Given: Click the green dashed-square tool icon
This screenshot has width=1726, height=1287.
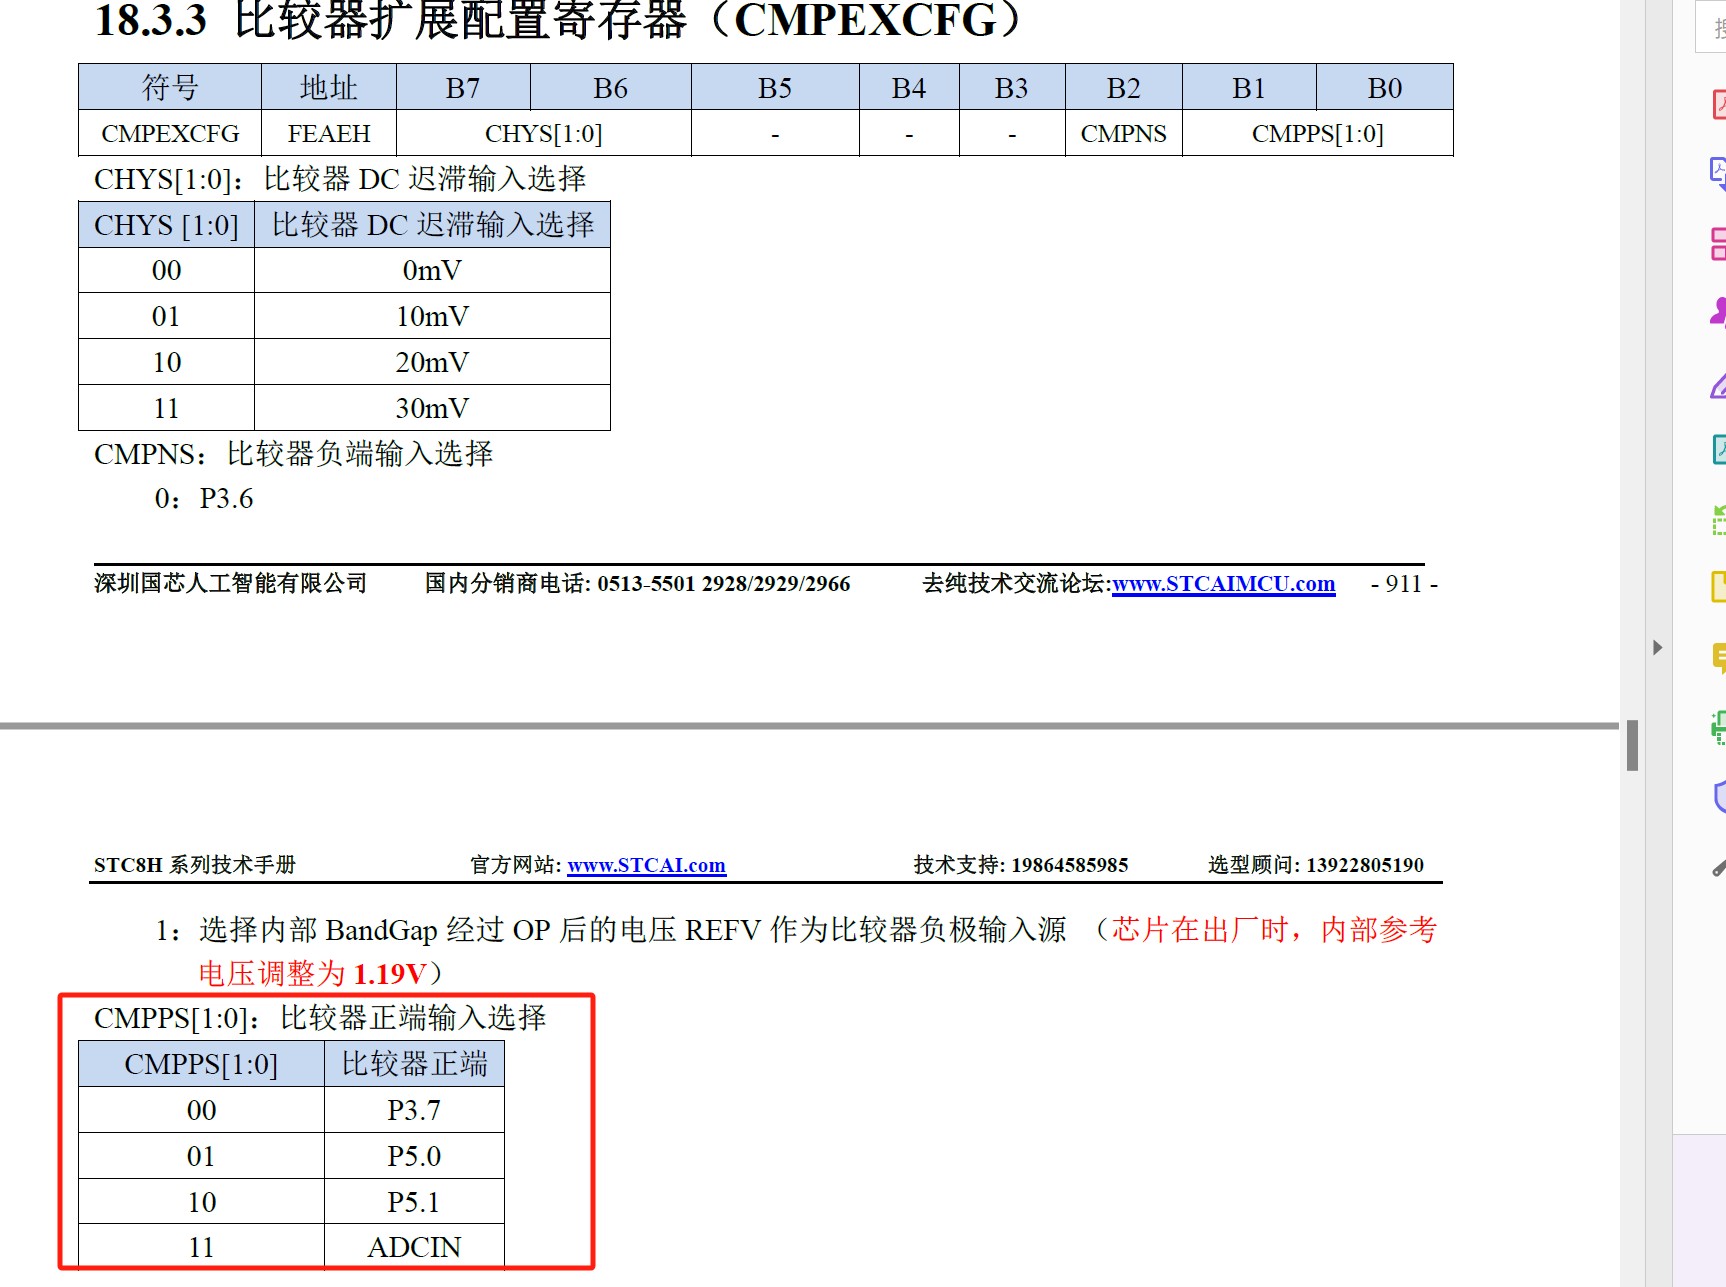Looking at the screenshot, I should coord(1719,520).
